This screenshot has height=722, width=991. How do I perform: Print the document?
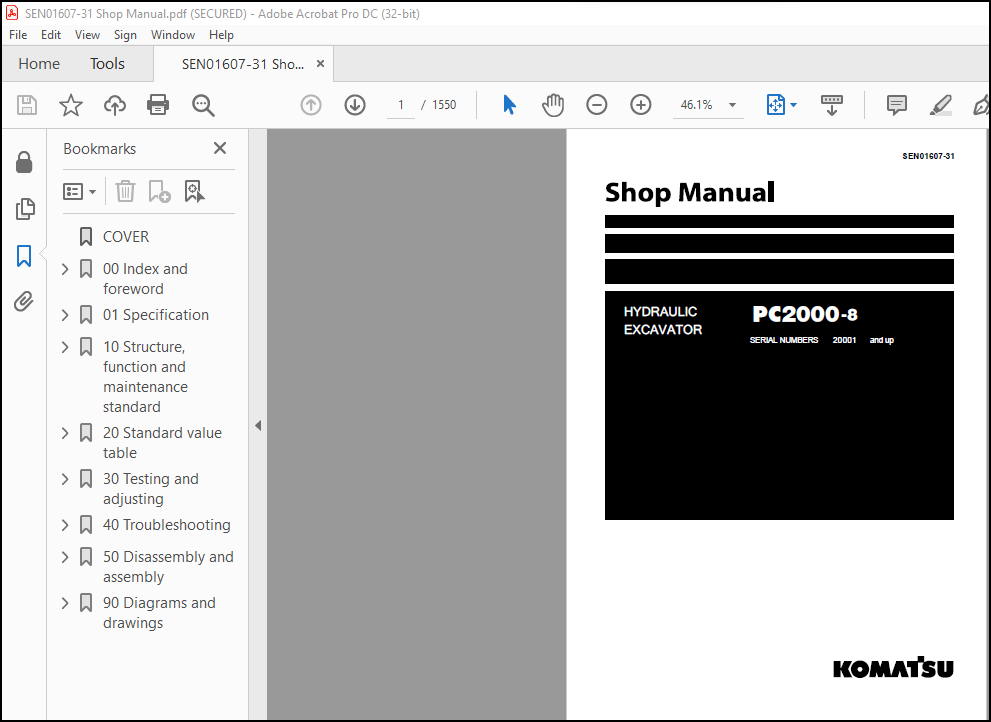[158, 105]
